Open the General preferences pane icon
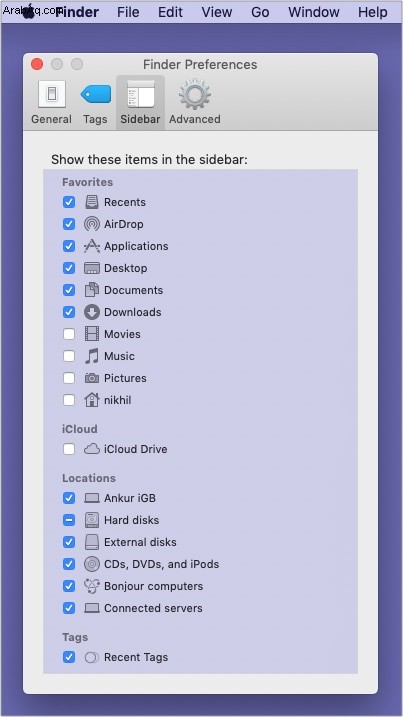 [51, 95]
